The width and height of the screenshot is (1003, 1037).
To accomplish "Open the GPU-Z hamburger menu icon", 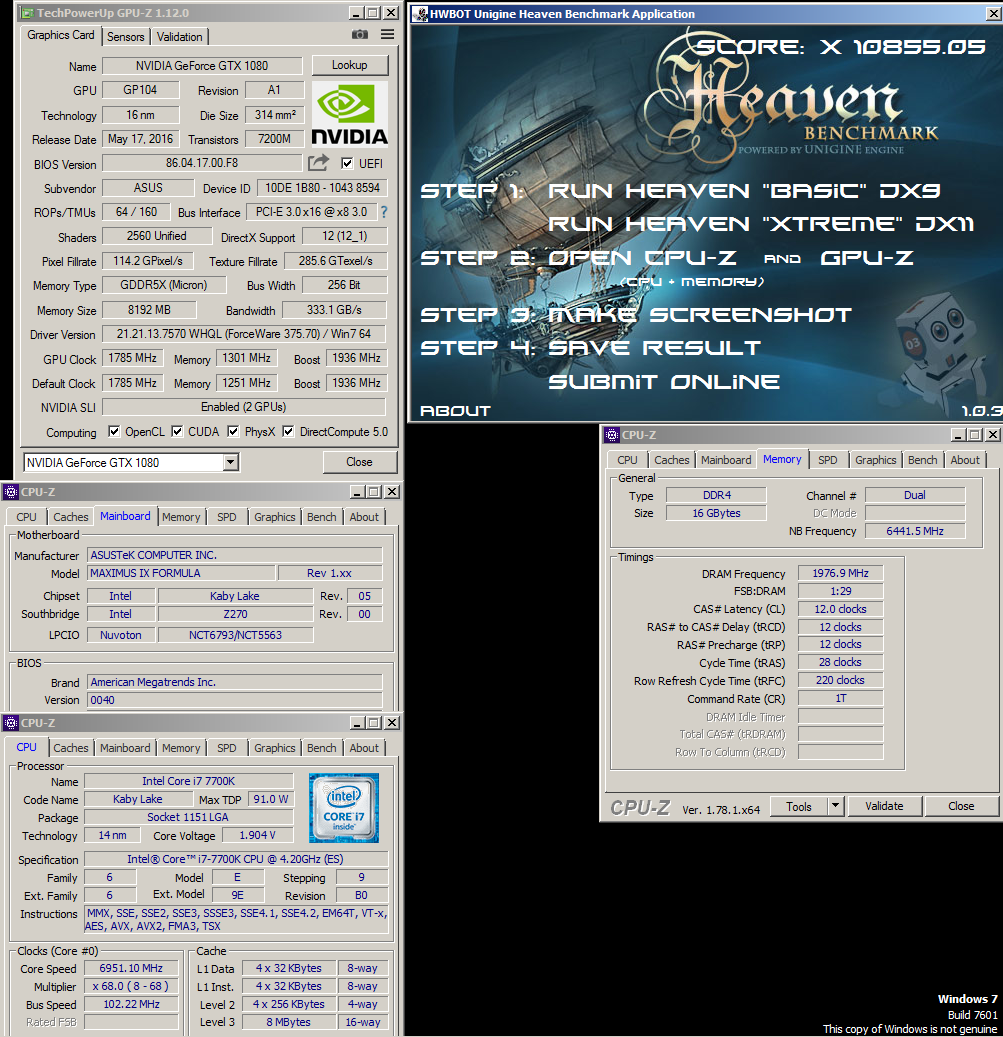I will coord(387,34).
